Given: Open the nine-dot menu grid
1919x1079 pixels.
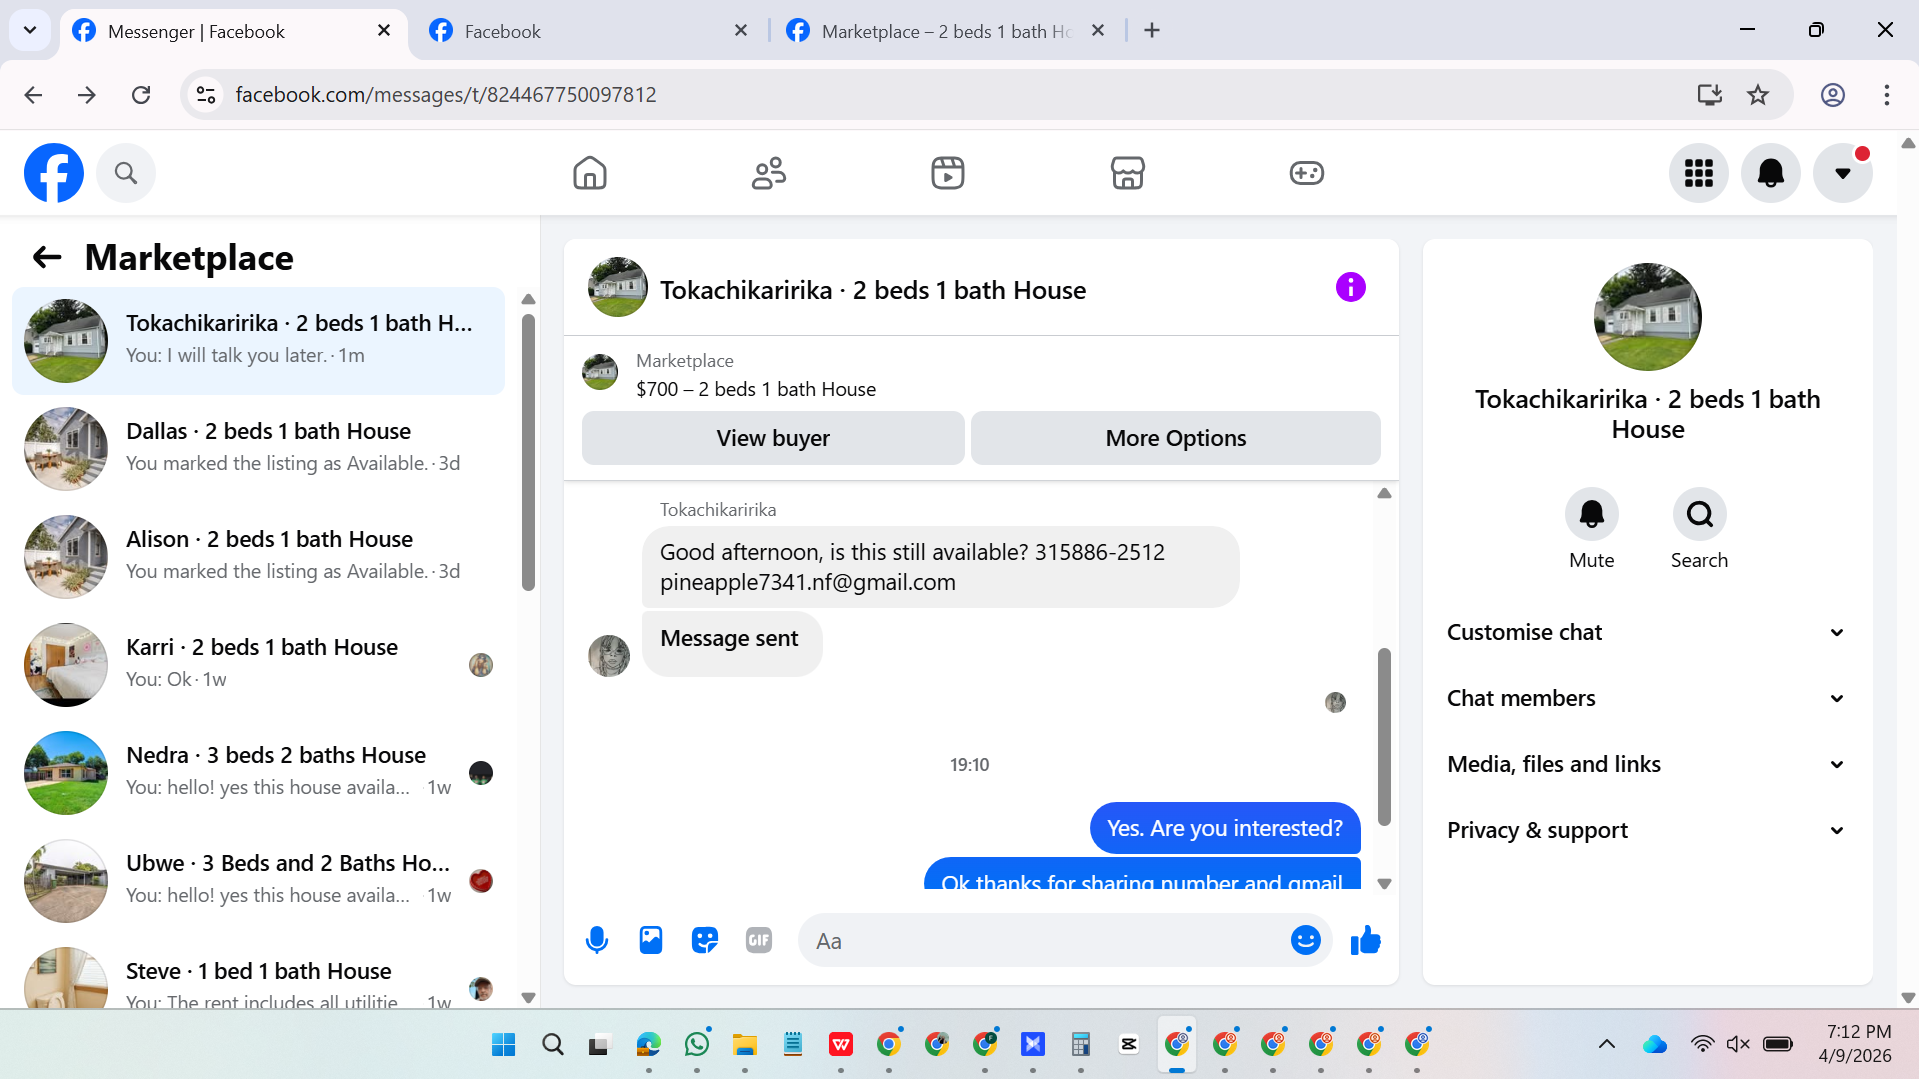Looking at the screenshot, I should coord(1698,173).
